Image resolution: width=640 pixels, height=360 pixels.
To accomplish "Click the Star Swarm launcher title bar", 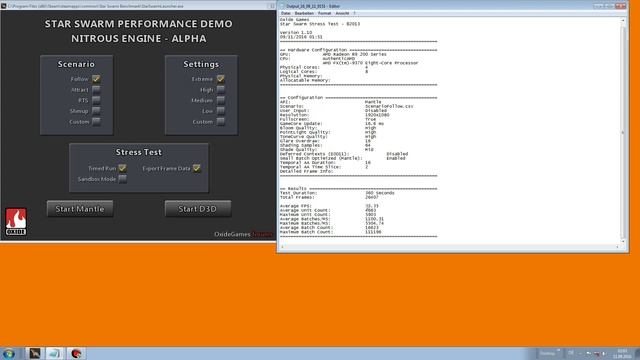I will (x=137, y=6).
